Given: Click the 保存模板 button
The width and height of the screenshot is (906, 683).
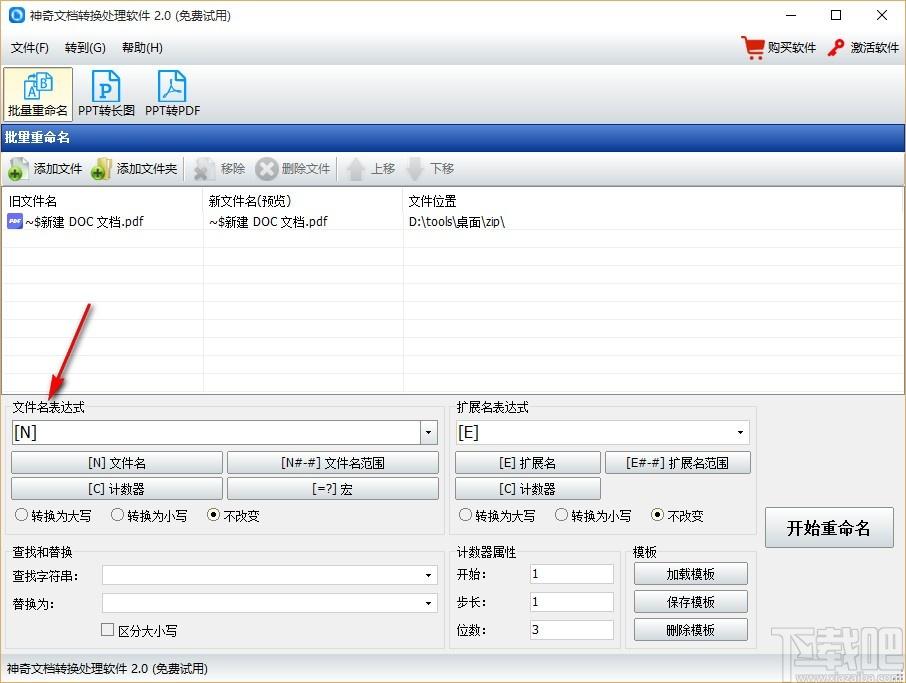Looking at the screenshot, I should point(691,602).
